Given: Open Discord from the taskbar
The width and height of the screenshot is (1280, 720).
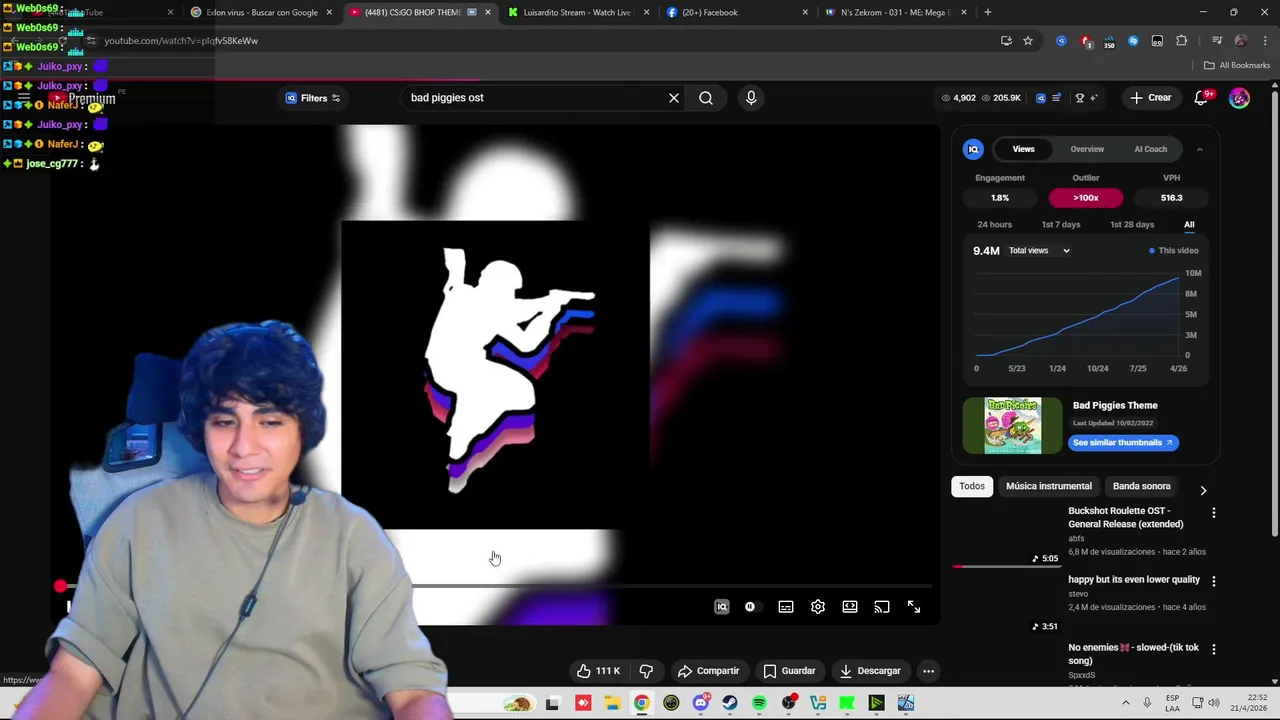Looking at the screenshot, I should coord(701,704).
